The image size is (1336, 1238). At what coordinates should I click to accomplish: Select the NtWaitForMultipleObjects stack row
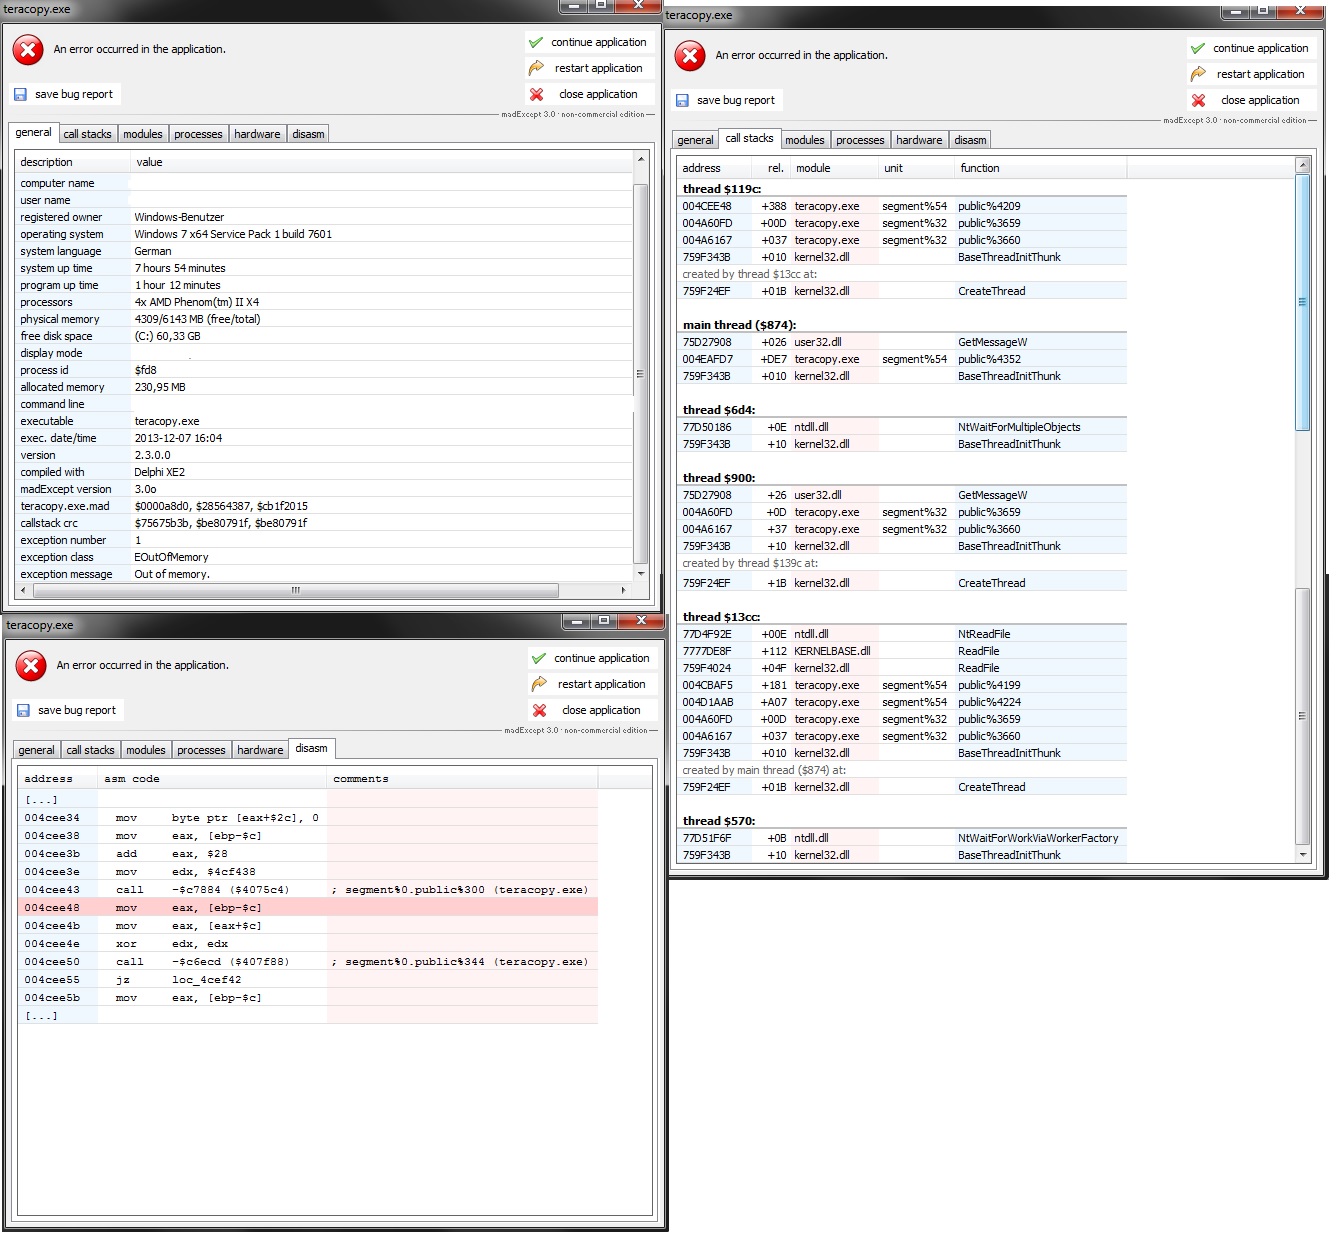point(902,427)
